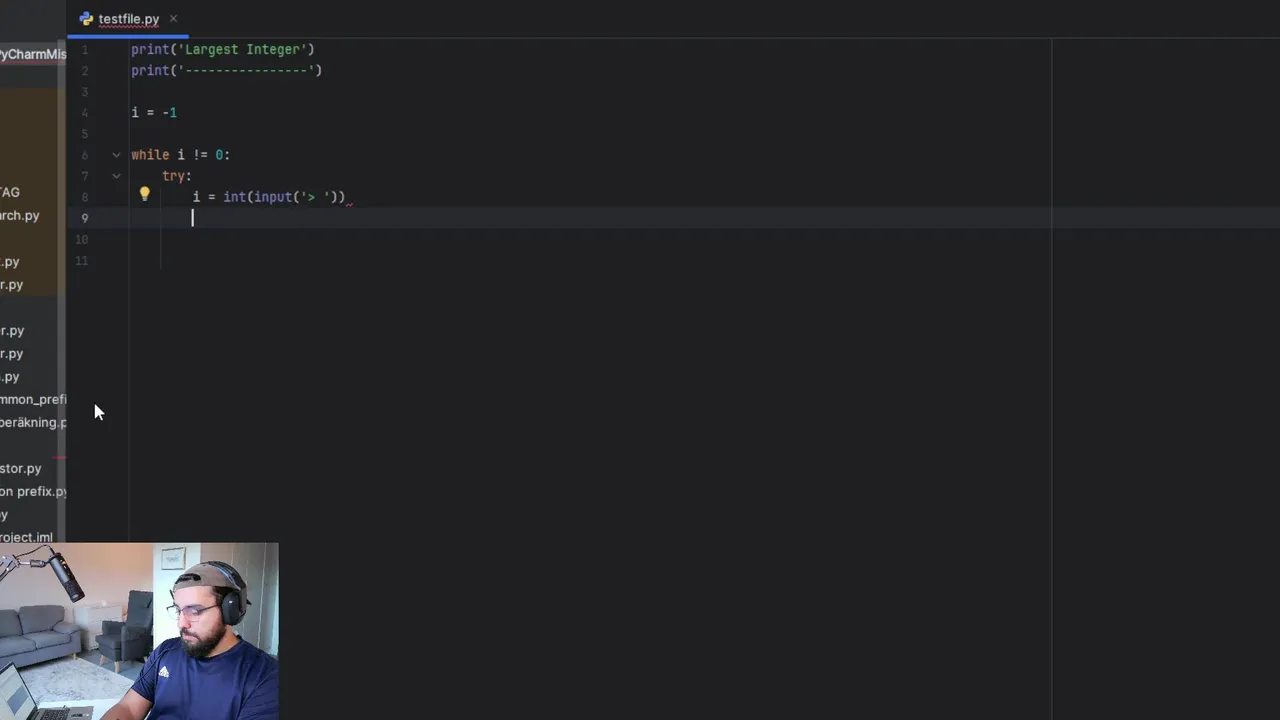The image size is (1280, 720).
Task: Place cursor in print('Largest Integer') line
Action: (x=222, y=49)
